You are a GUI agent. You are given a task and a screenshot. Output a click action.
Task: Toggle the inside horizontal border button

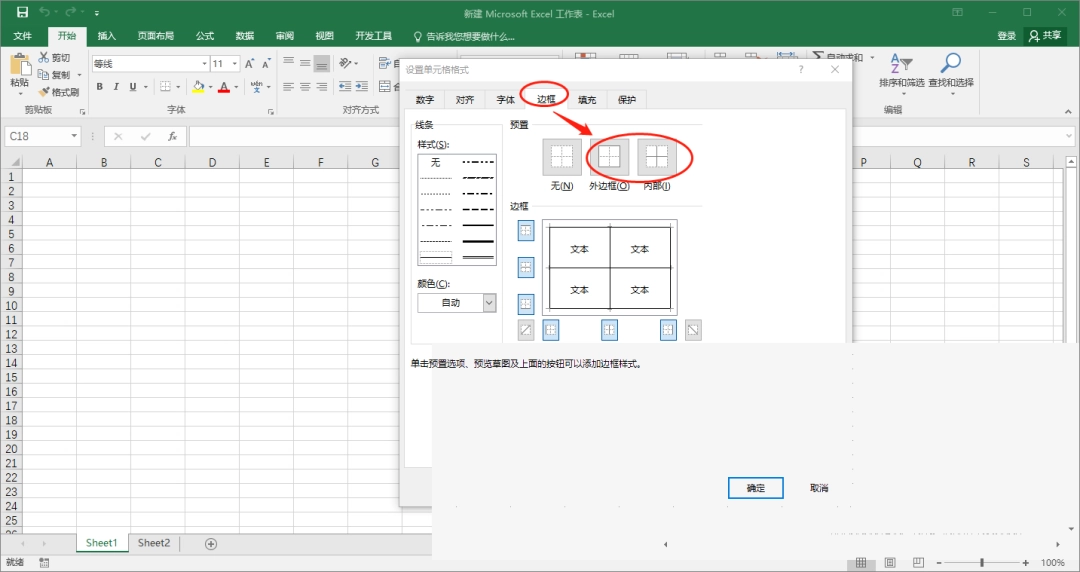(526, 267)
